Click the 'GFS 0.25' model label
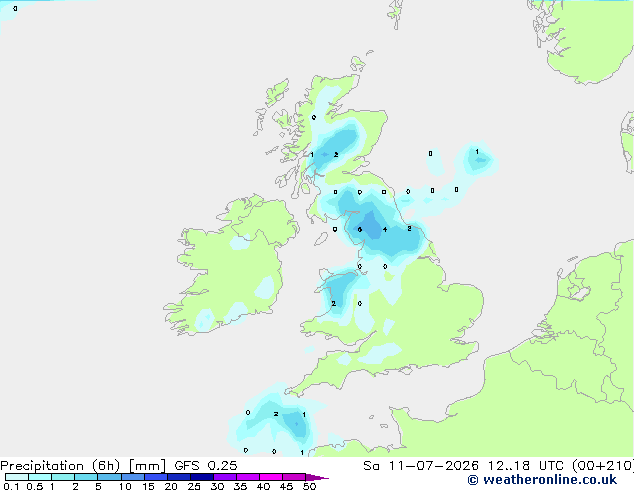The height and width of the screenshot is (490, 634). (206, 466)
